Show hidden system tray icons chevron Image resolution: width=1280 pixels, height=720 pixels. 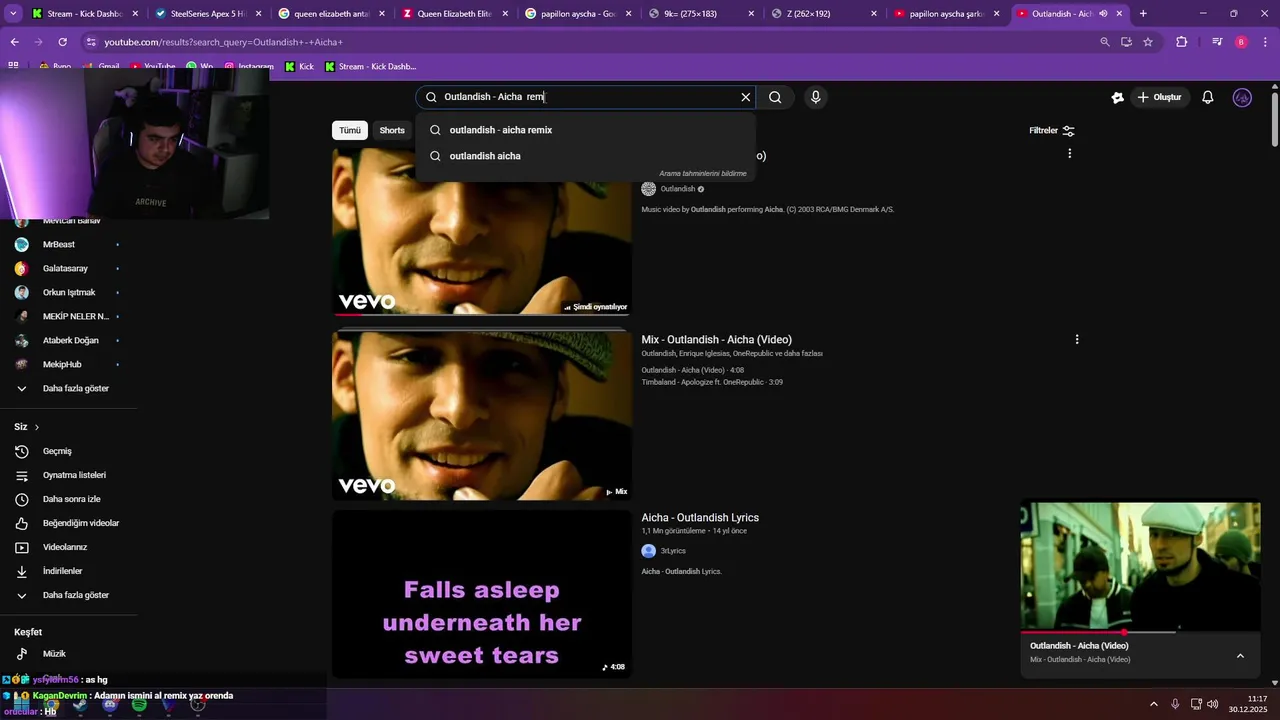point(1153,704)
